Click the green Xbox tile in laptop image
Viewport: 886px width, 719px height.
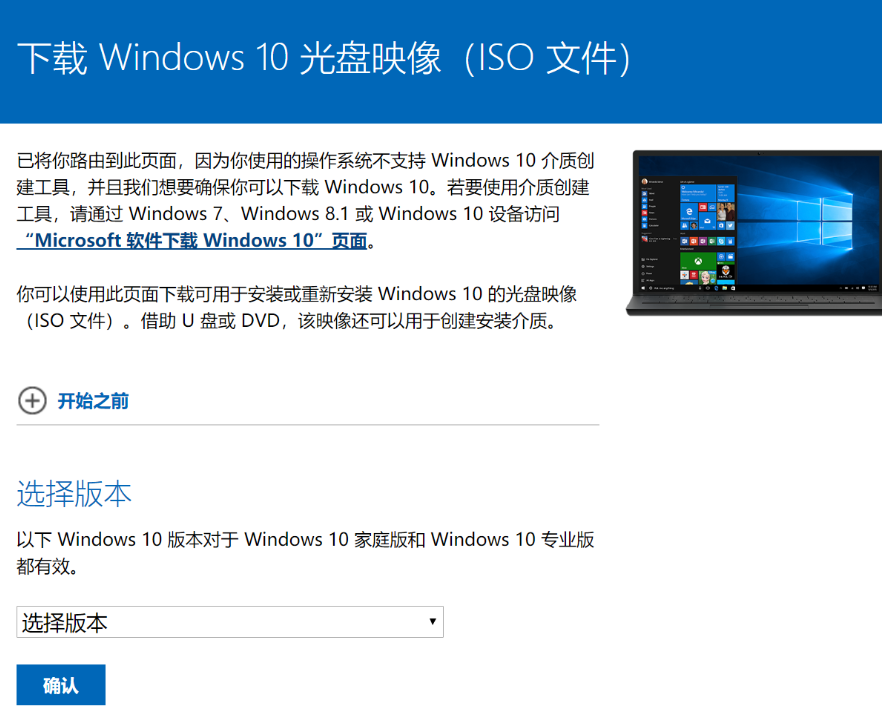698,261
